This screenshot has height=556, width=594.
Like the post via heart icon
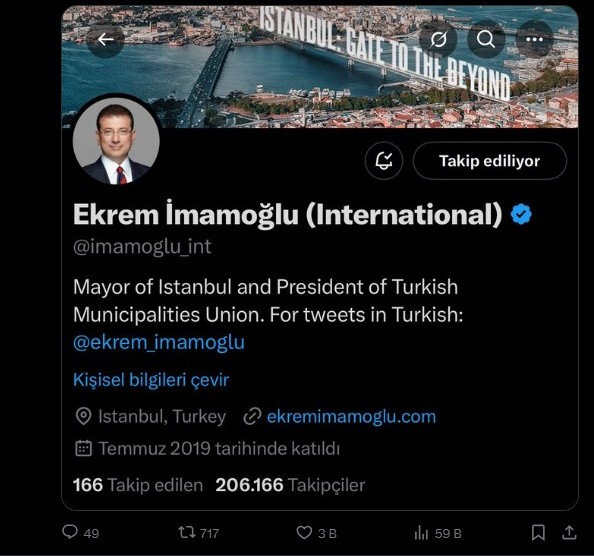pos(304,533)
